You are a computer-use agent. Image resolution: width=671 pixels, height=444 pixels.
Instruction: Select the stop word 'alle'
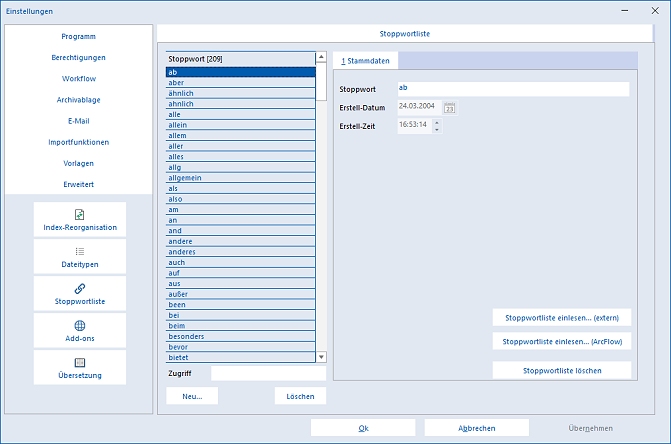[241, 115]
